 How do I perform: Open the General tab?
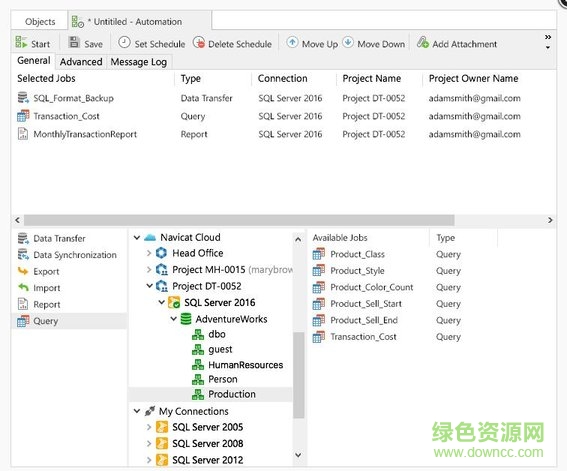click(x=34, y=60)
